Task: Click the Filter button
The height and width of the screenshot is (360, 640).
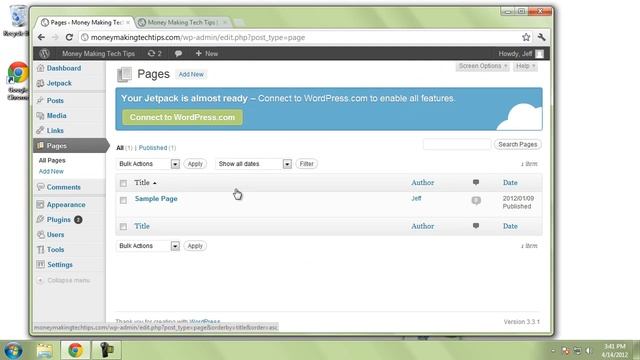Action: coord(307,164)
